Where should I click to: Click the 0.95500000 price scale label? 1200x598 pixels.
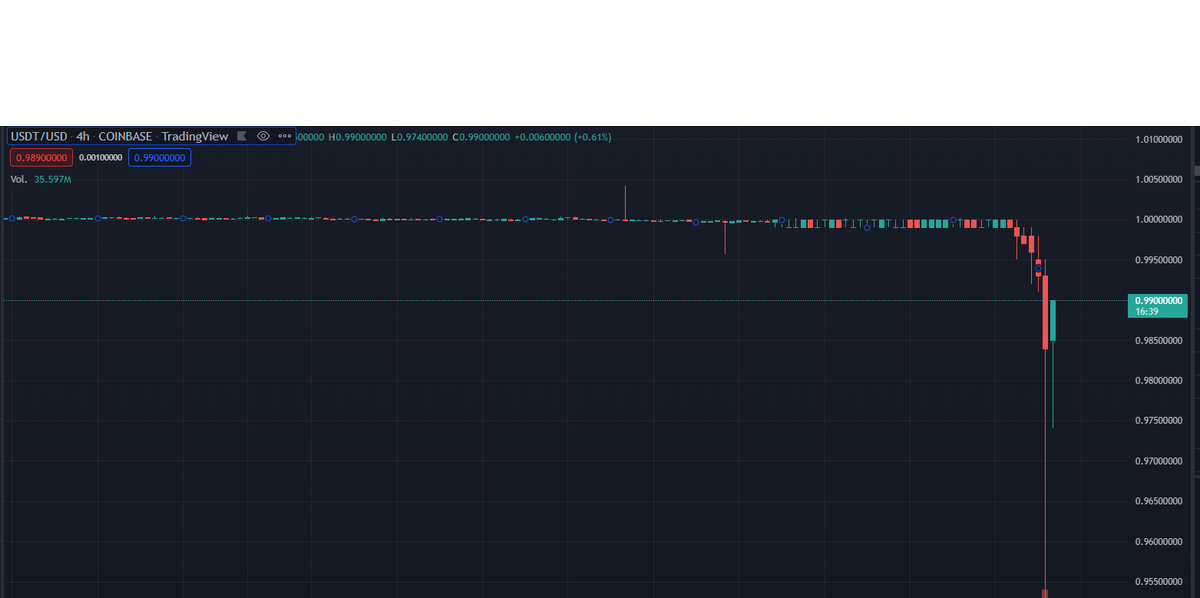click(1160, 582)
